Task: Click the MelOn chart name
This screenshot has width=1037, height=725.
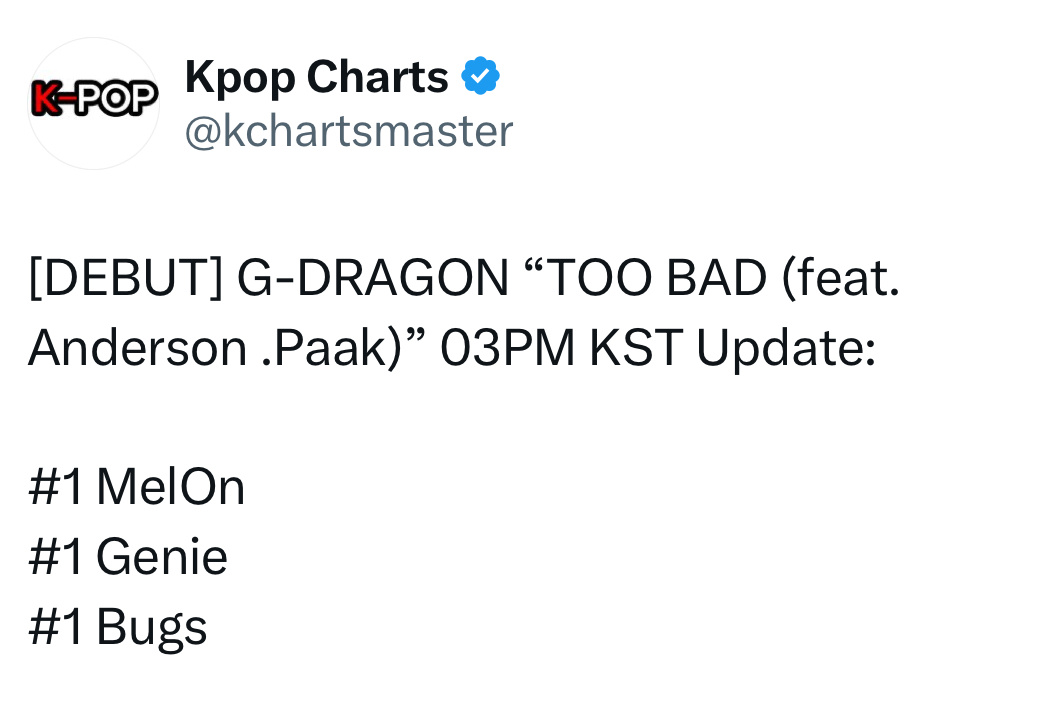Action: (171, 488)
